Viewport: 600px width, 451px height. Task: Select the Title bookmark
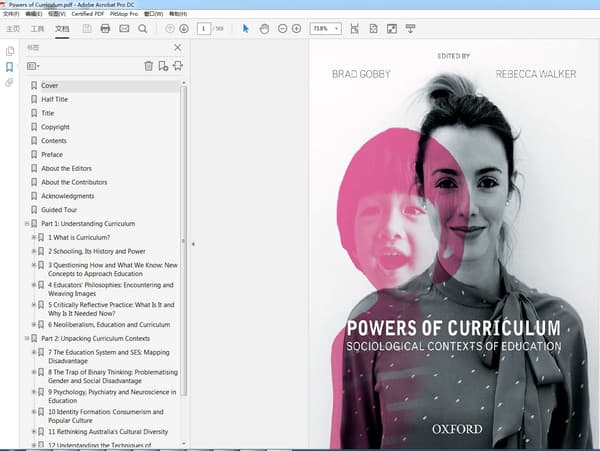[x=47, y=113]
